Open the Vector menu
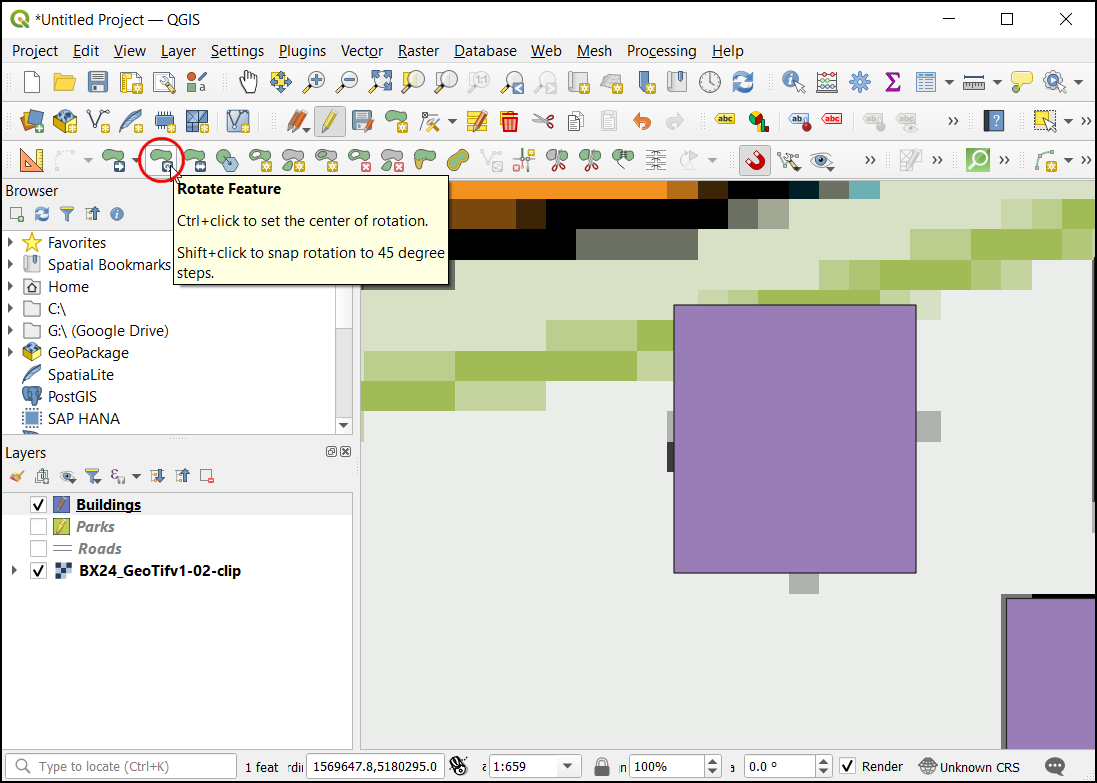The image size is (1097, 783). 361,50
